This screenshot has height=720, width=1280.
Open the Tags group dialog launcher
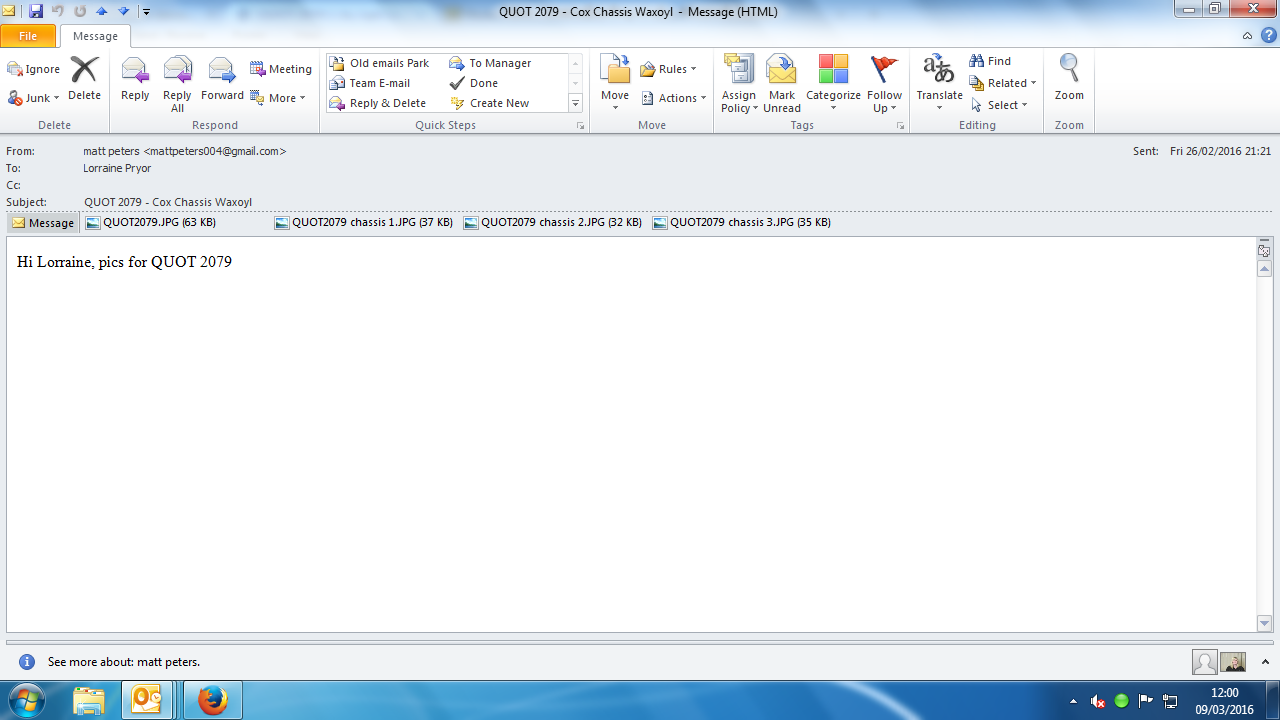coord(900,126)
